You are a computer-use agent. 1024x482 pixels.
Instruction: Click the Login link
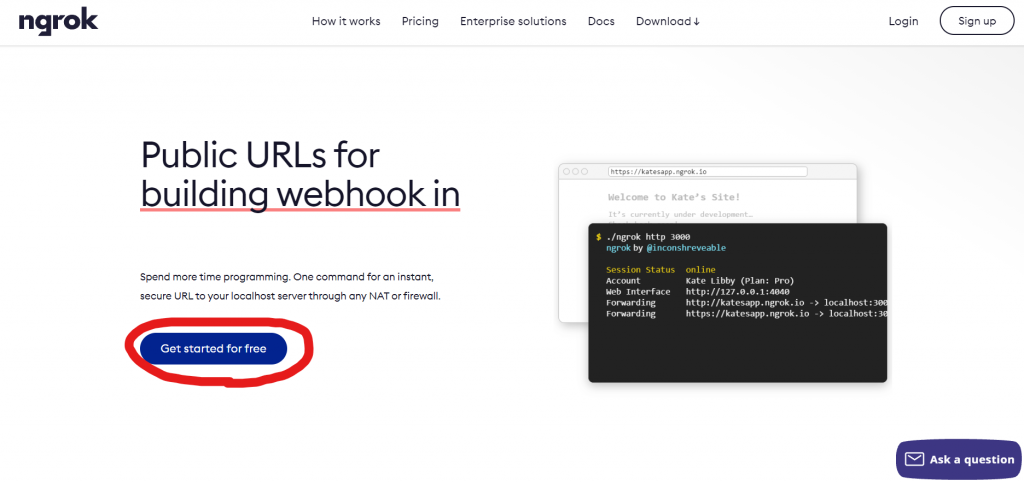(x=903, y=22)
